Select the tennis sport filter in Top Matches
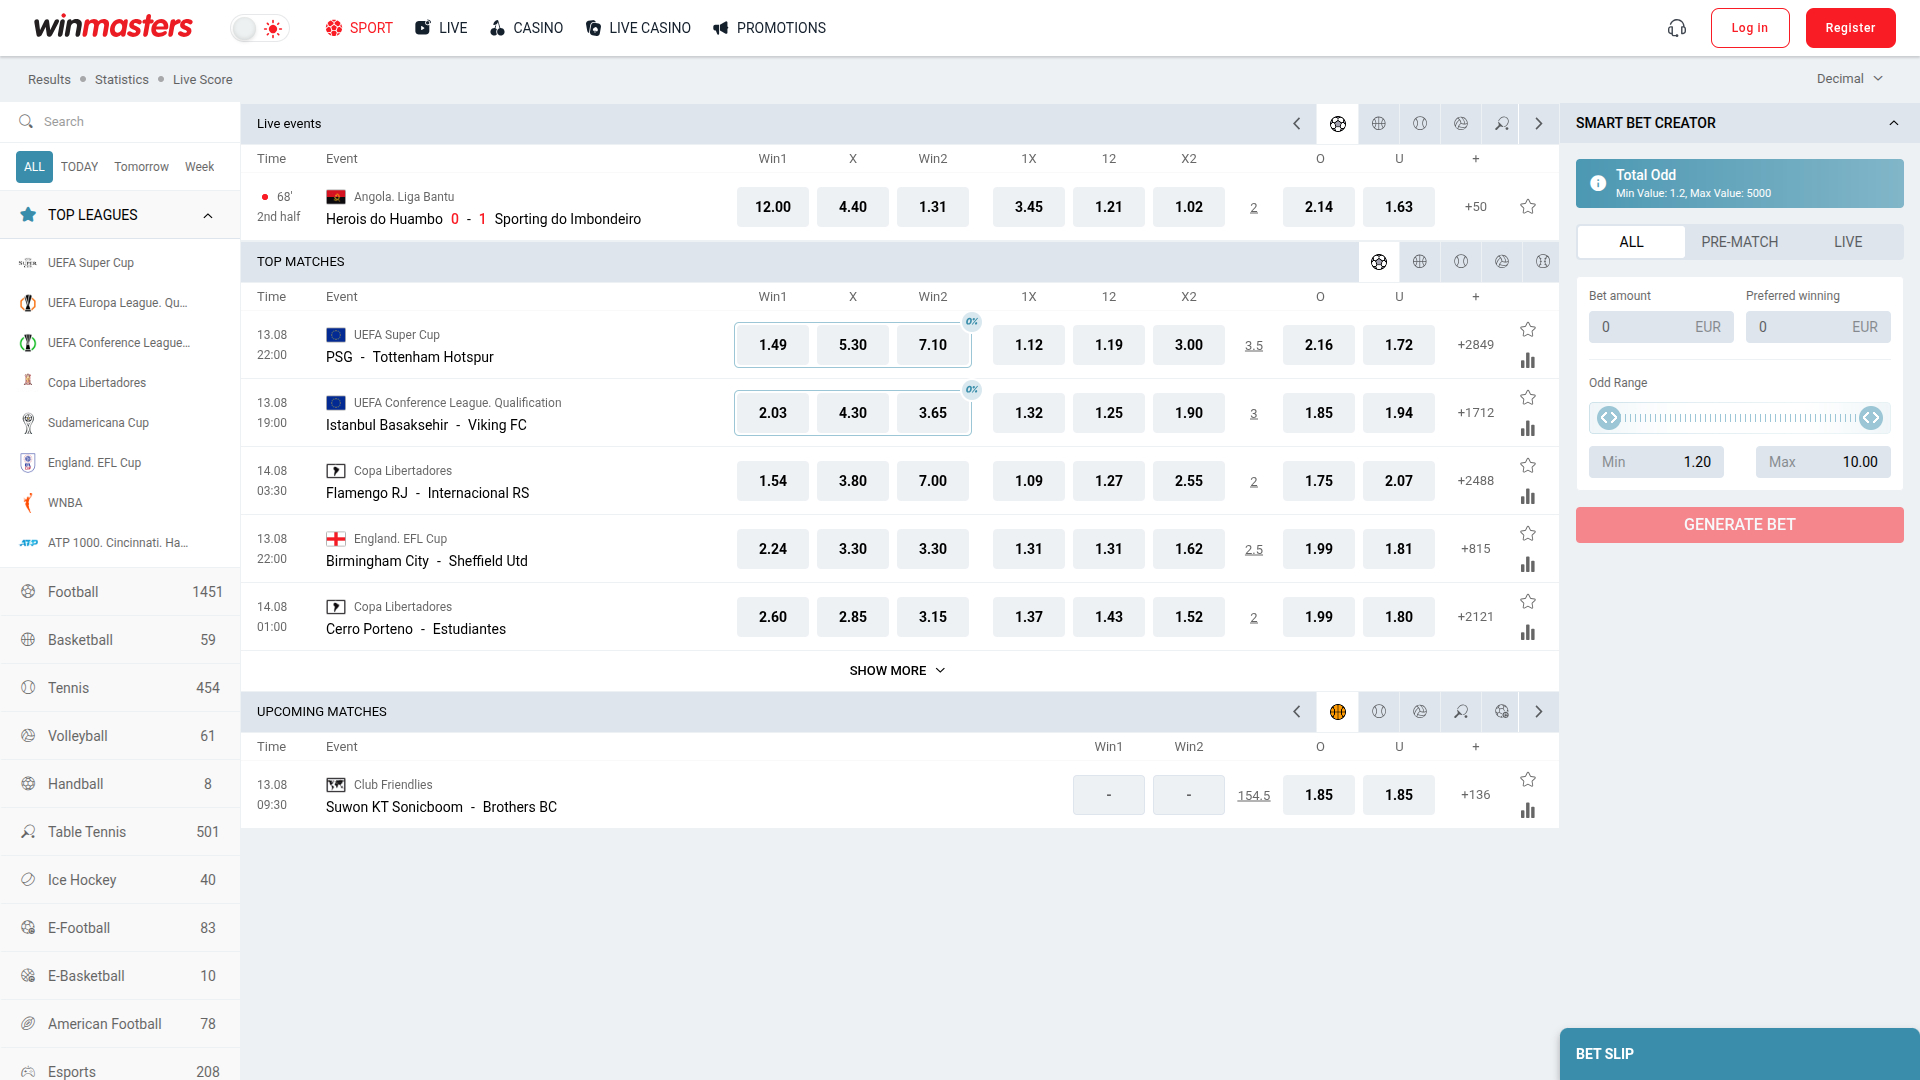Screen dimensions: 1920x1080 click(x=1461, y=262)
